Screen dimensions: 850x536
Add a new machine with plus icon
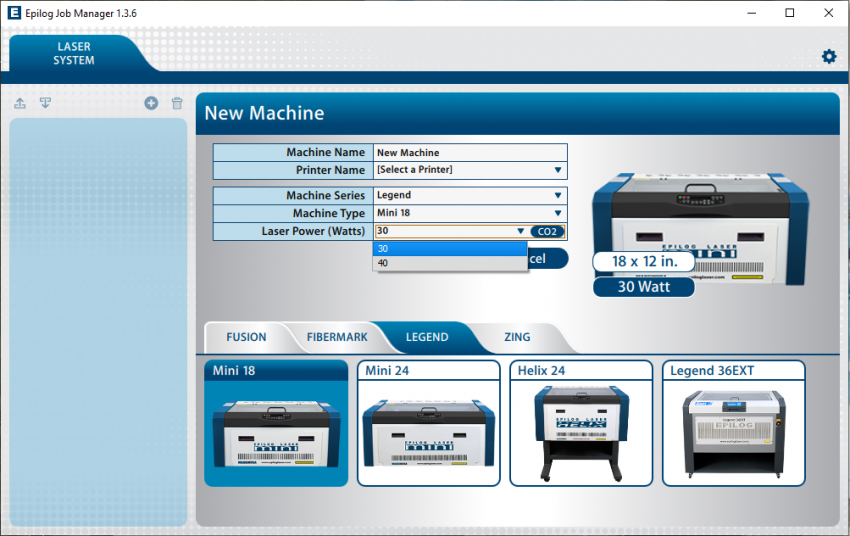[151, 103]
